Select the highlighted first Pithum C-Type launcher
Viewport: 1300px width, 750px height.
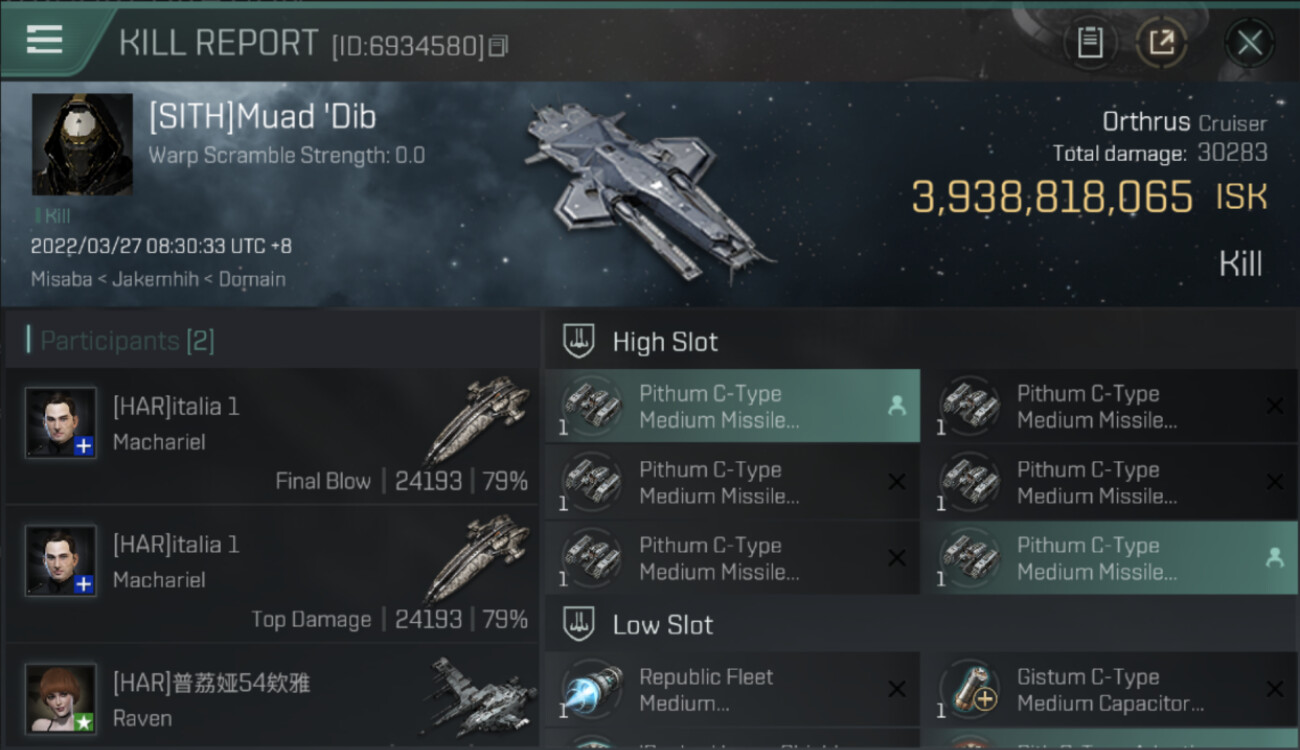click(732, 406)
